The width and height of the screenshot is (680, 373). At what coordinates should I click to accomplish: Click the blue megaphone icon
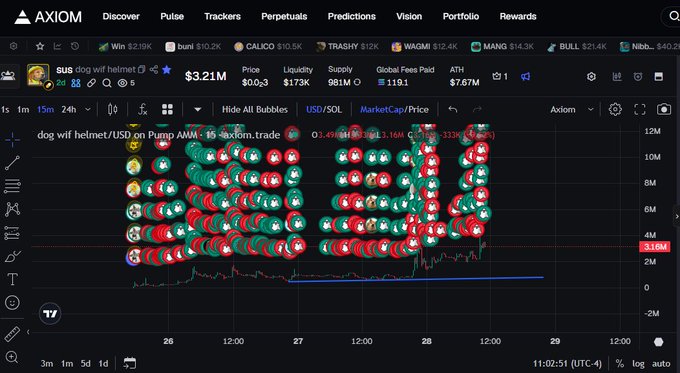point(526,76)
